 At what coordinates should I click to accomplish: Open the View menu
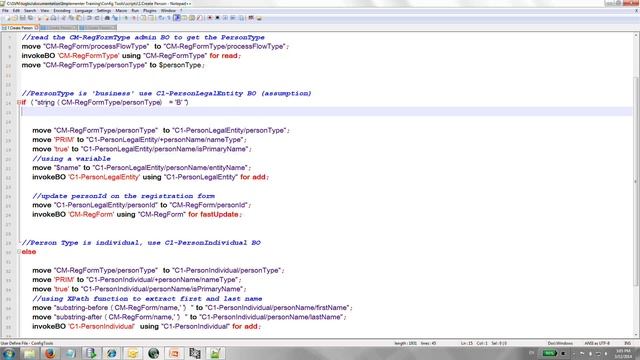(44, 11)
